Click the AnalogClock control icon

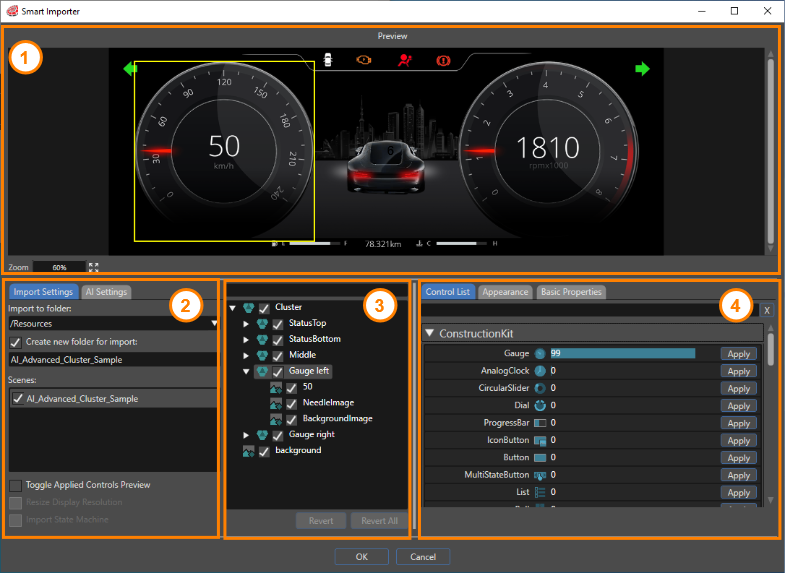point(540,371)
